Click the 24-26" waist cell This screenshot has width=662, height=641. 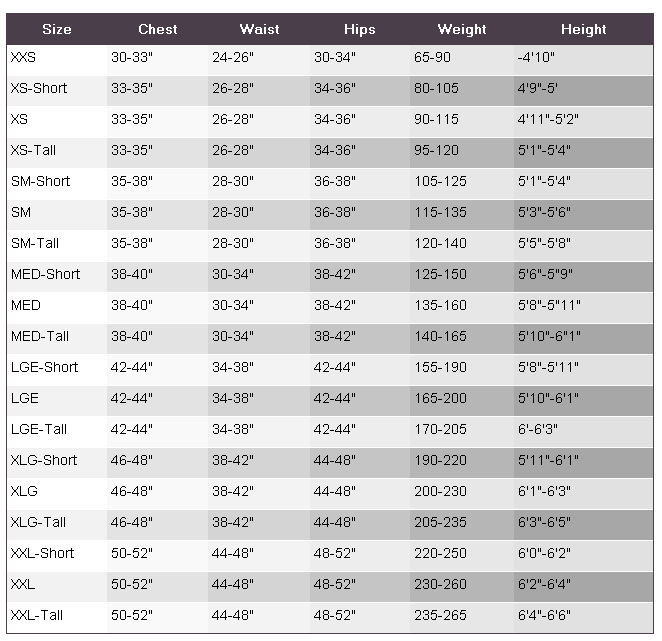[233, 58]
